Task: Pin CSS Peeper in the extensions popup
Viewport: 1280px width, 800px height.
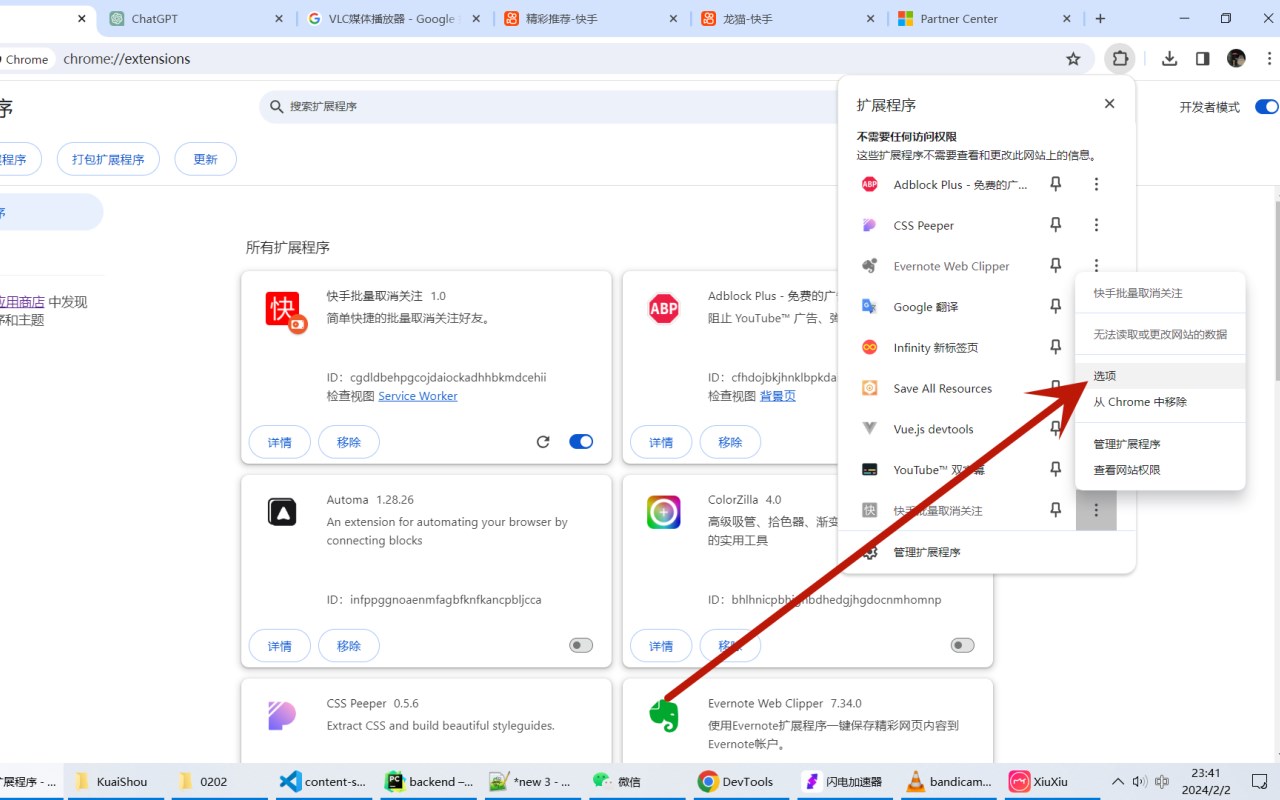Action: click(1055, 225)
